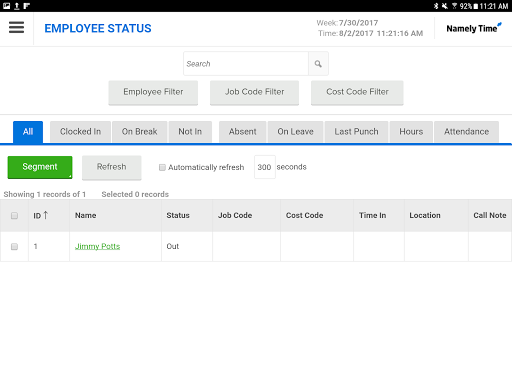Open the hamburger navigation menu

click(x=16, y=28)
